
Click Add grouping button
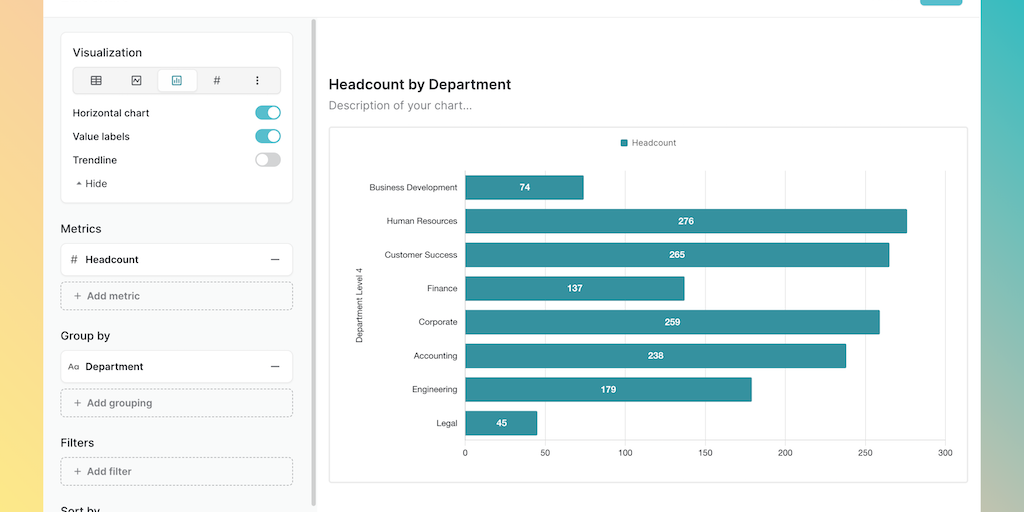tap(176, 403)
